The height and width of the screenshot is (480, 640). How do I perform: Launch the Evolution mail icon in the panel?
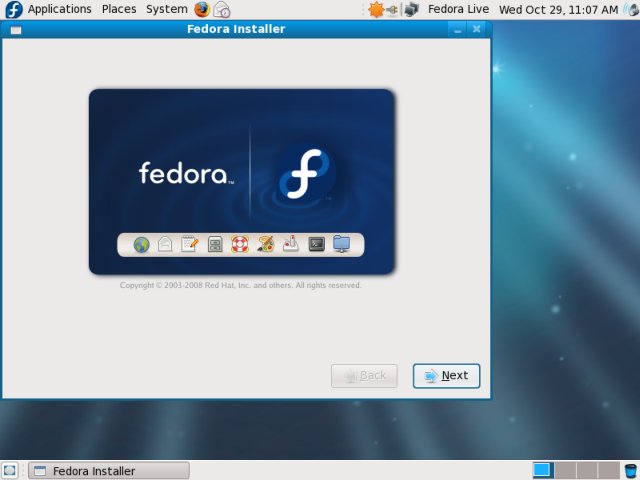(222, 9)
